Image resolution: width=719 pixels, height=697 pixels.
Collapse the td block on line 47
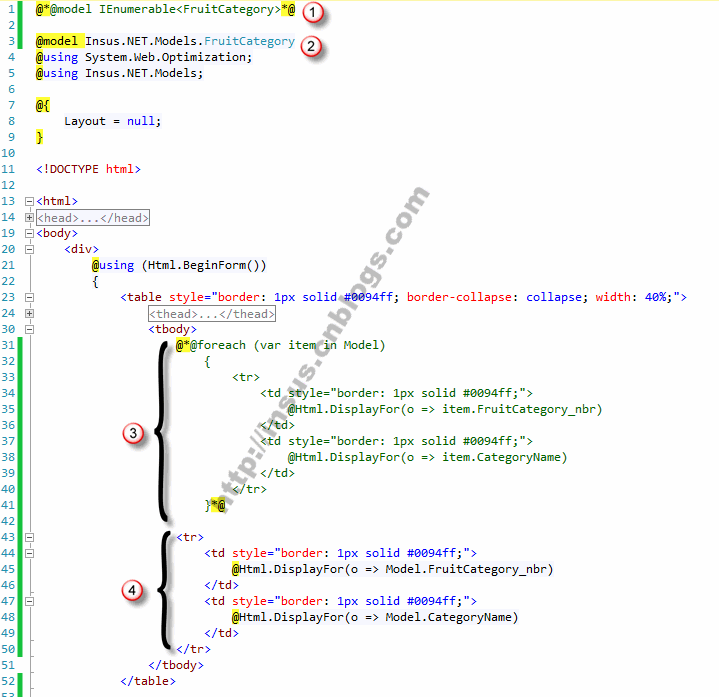click(x=29, y=601)
